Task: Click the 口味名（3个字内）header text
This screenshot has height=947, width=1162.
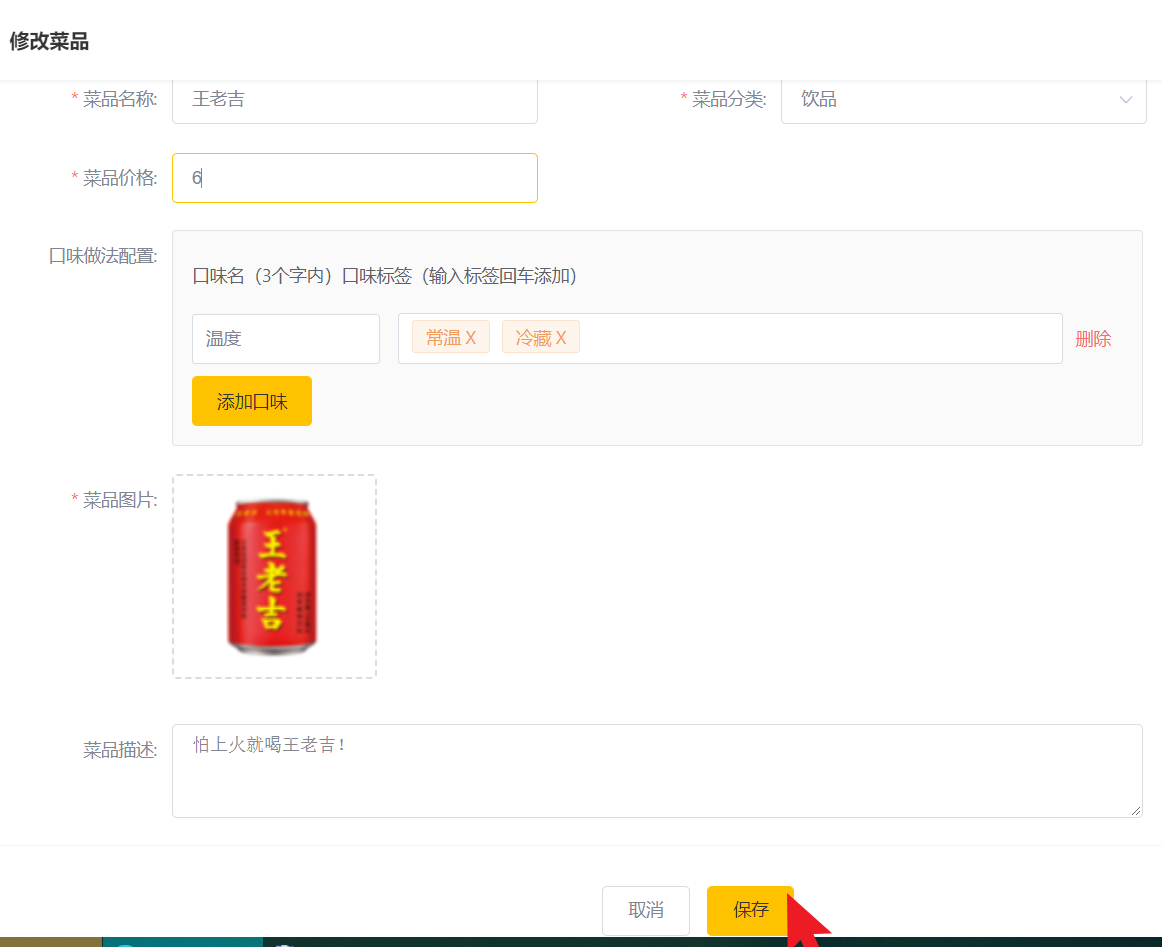Action: click(x=262, y=276)
